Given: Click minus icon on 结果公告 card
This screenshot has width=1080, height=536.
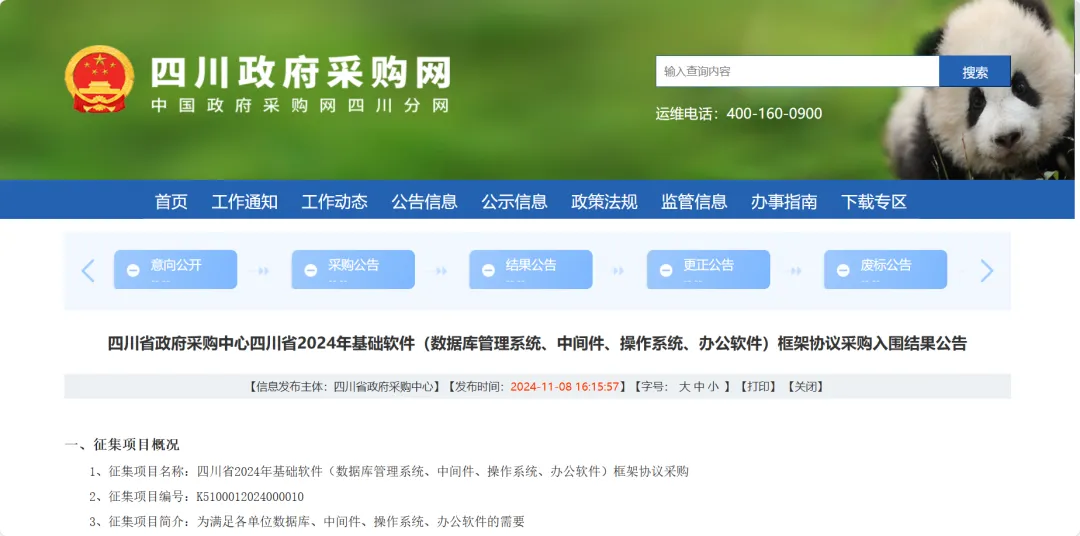Looking at the screenshot, I should pos(488,270).
